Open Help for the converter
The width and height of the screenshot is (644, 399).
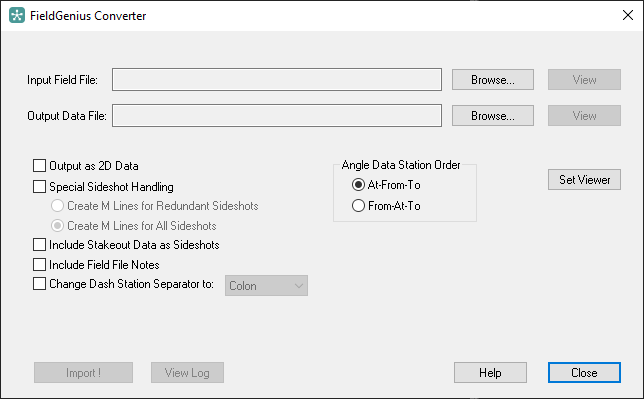pos(490,373)
